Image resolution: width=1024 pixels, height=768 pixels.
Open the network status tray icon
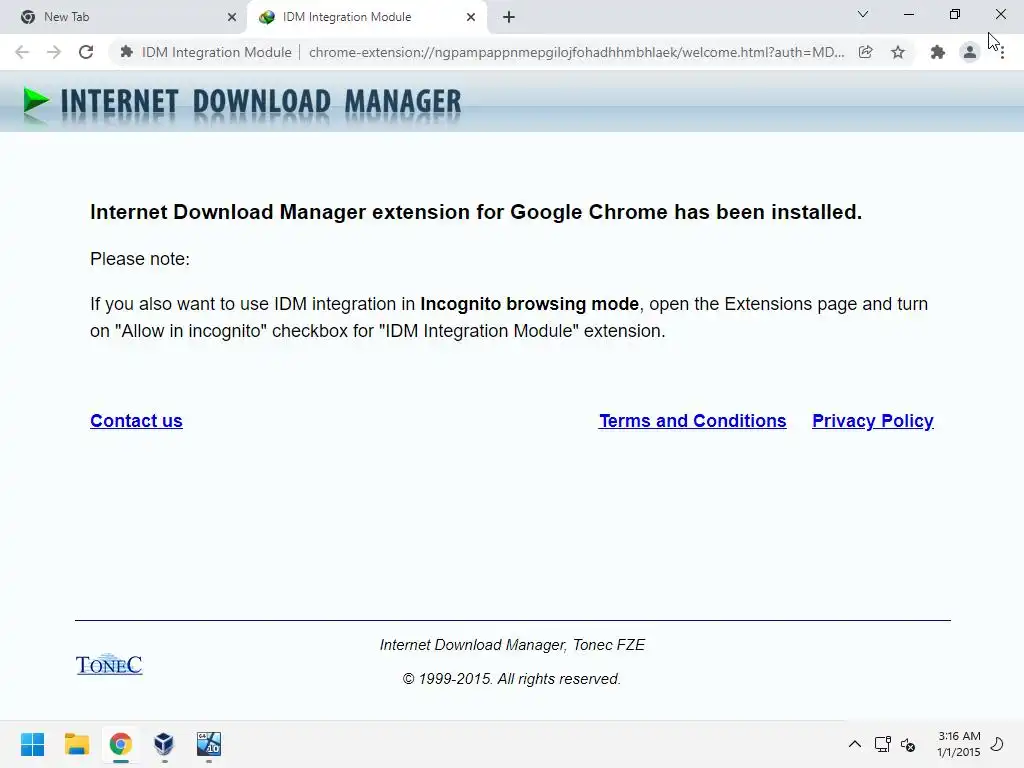click(x=882, y=744)
